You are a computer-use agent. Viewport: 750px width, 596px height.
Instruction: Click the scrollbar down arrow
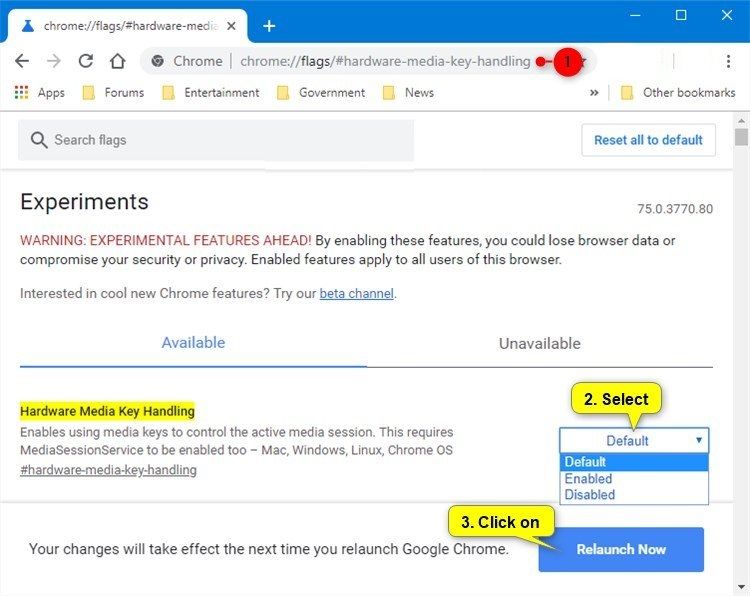click(741, 586)
